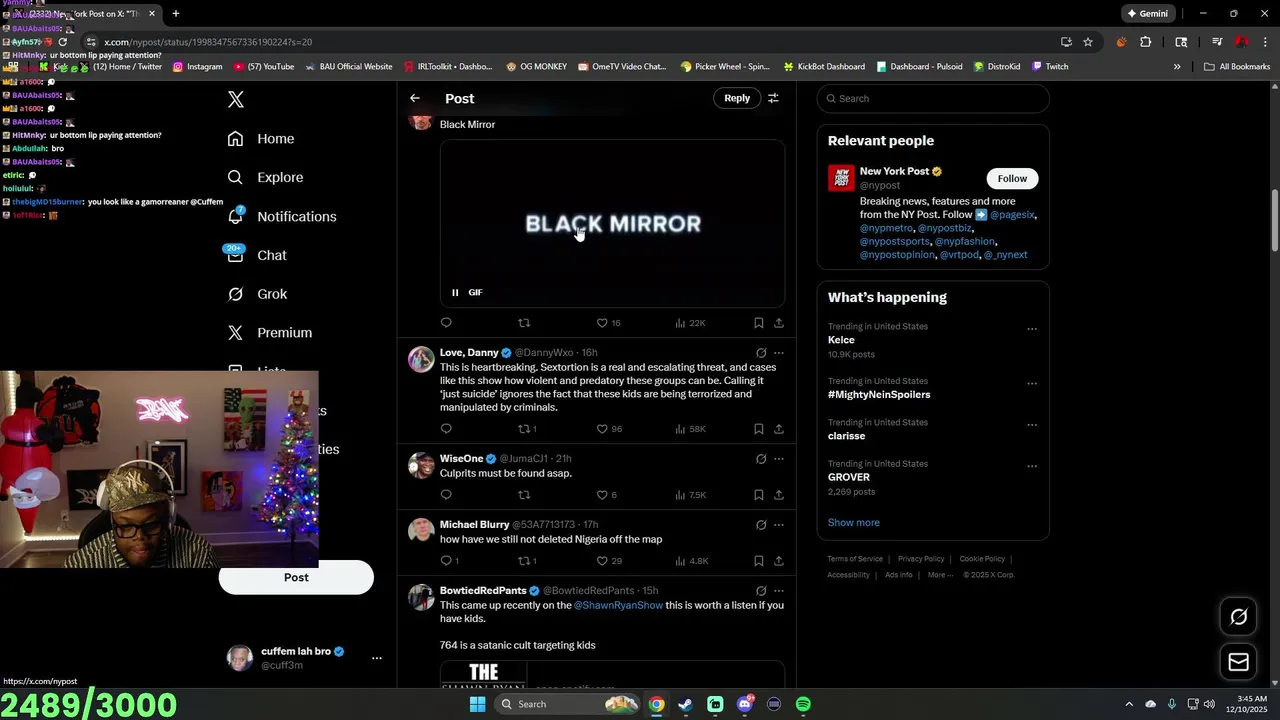Open All Bookmarks folder
Image resolution: width=1280 pixels, height=720 pixels.
point(1237,67)
